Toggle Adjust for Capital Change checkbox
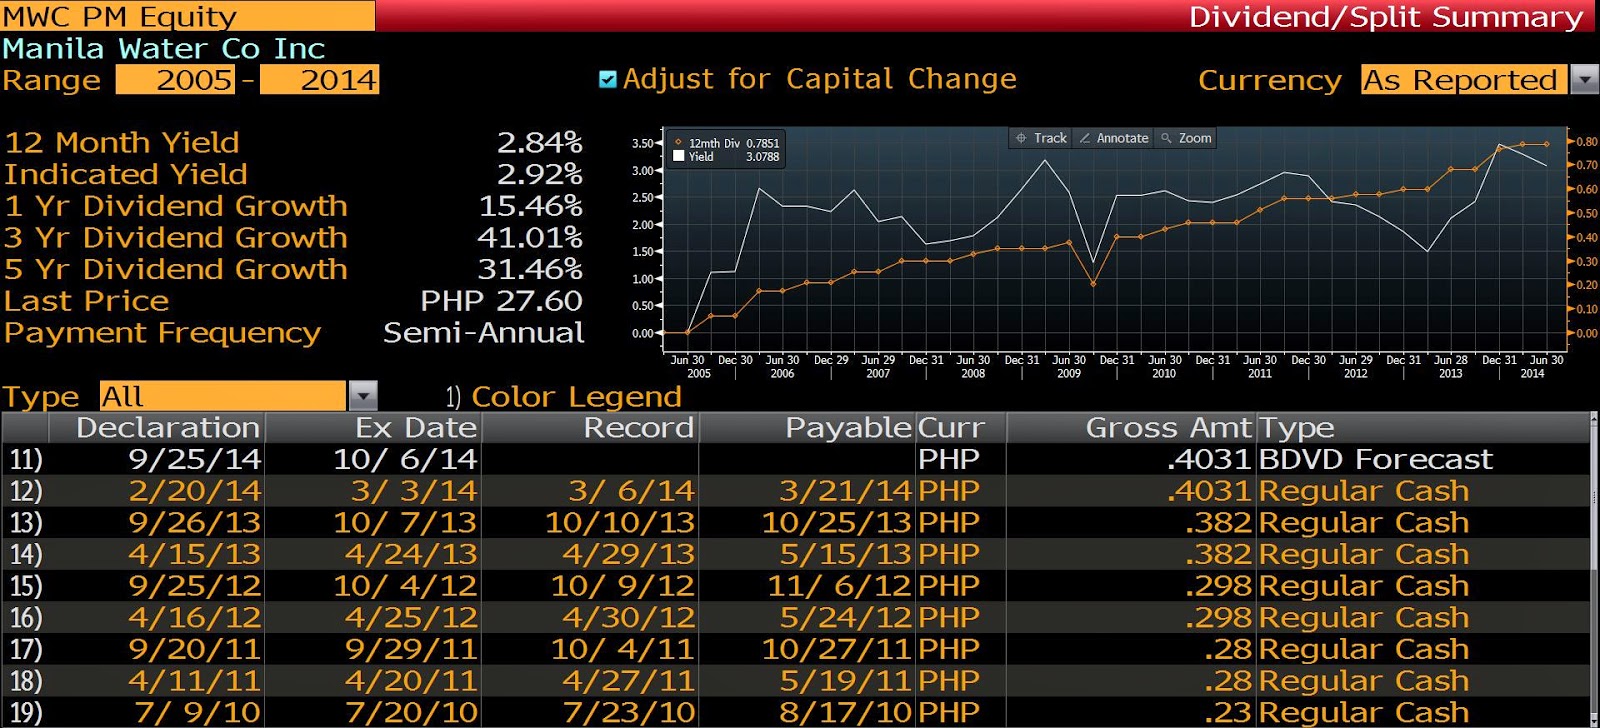This screenshot has width=1600, height=728. point(607,79)
